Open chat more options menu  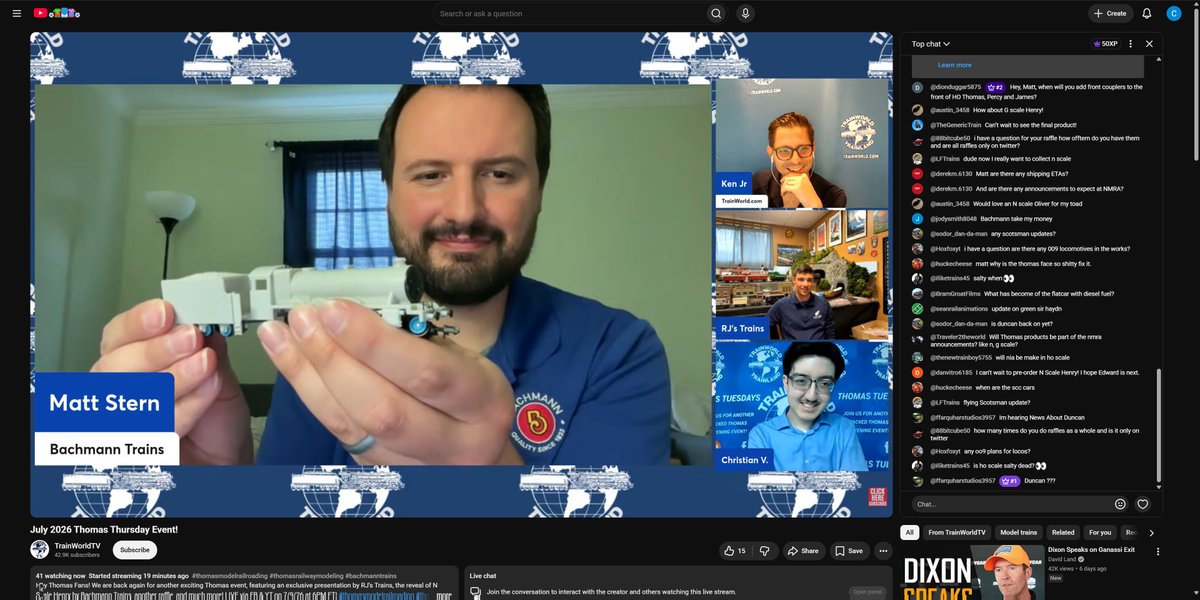coord(1131,44)
